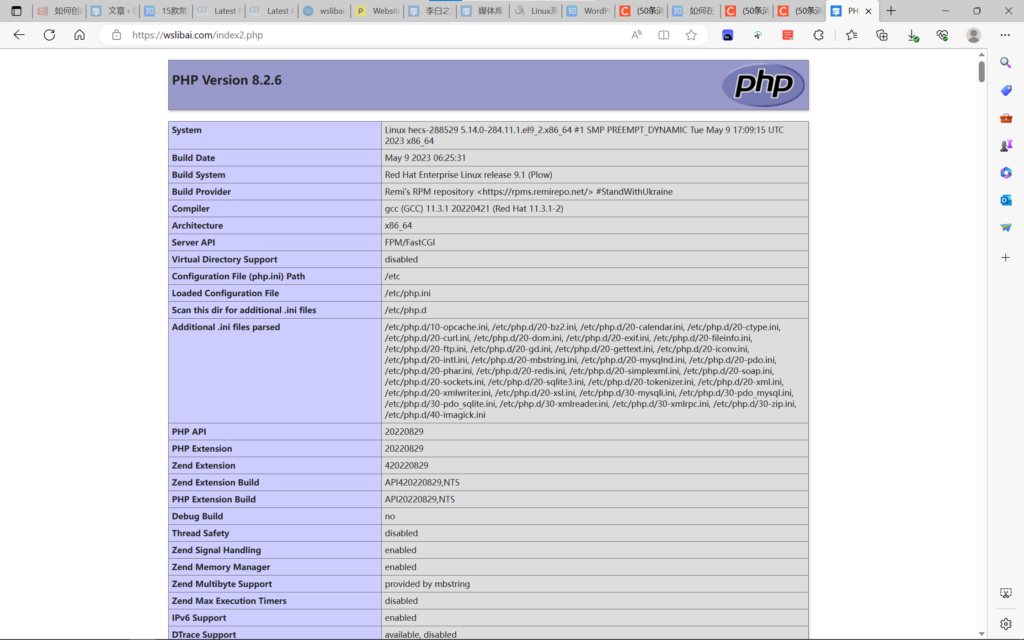
Task: Click the plus to customize sidebar
Action: click(1006, 257)
